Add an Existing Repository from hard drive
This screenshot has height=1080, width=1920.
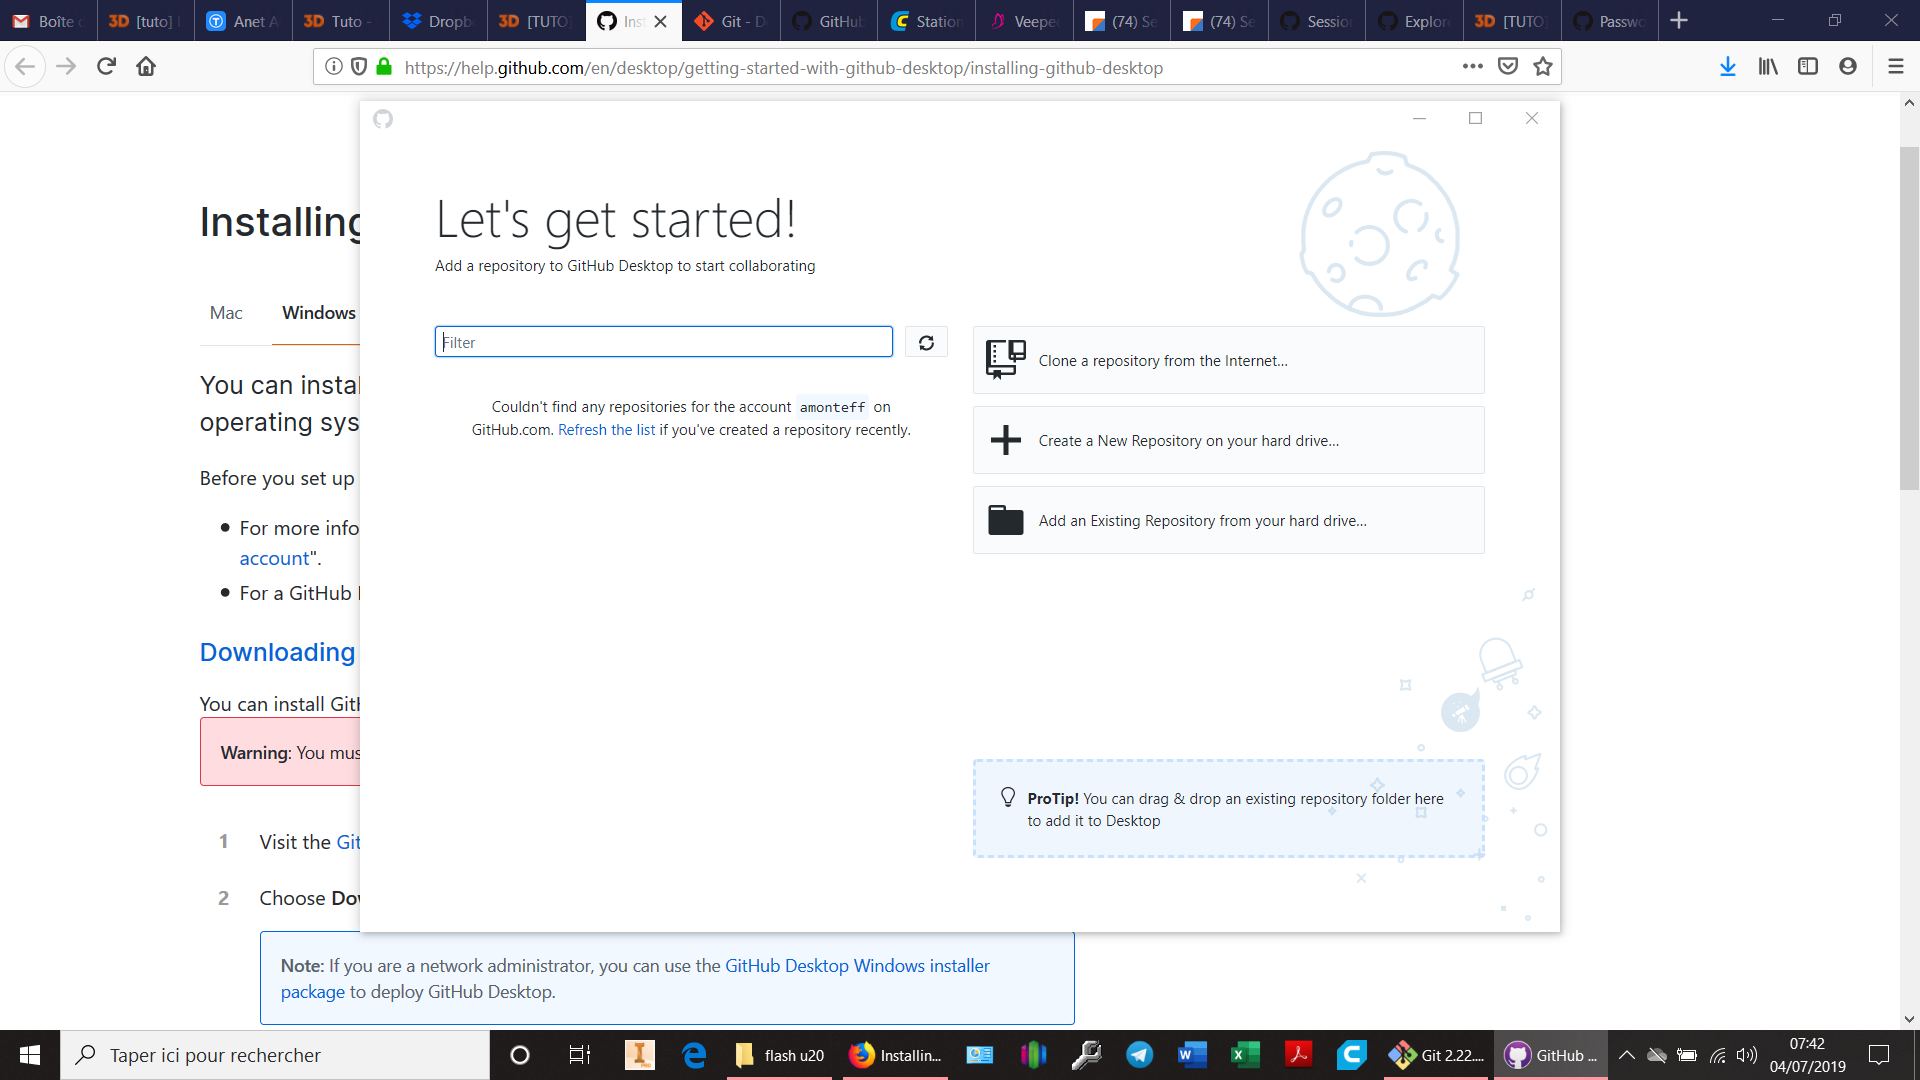[1228, 520]
